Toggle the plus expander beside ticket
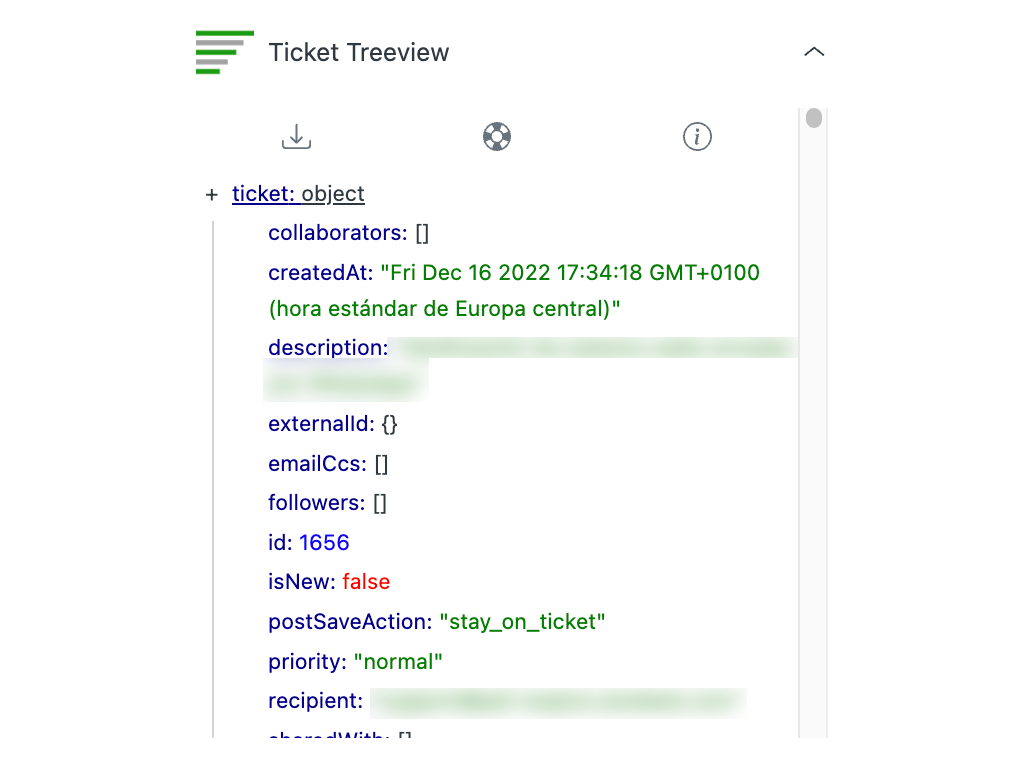 coord(211,195)
